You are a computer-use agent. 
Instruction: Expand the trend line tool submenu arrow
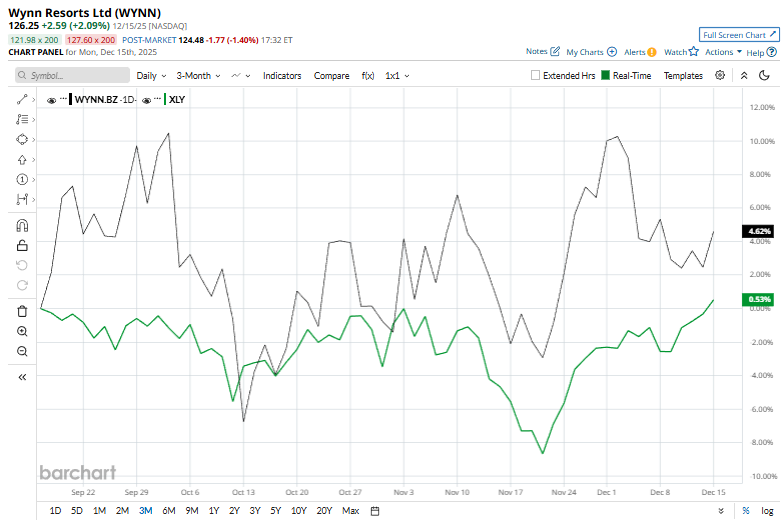pos(33,100)
